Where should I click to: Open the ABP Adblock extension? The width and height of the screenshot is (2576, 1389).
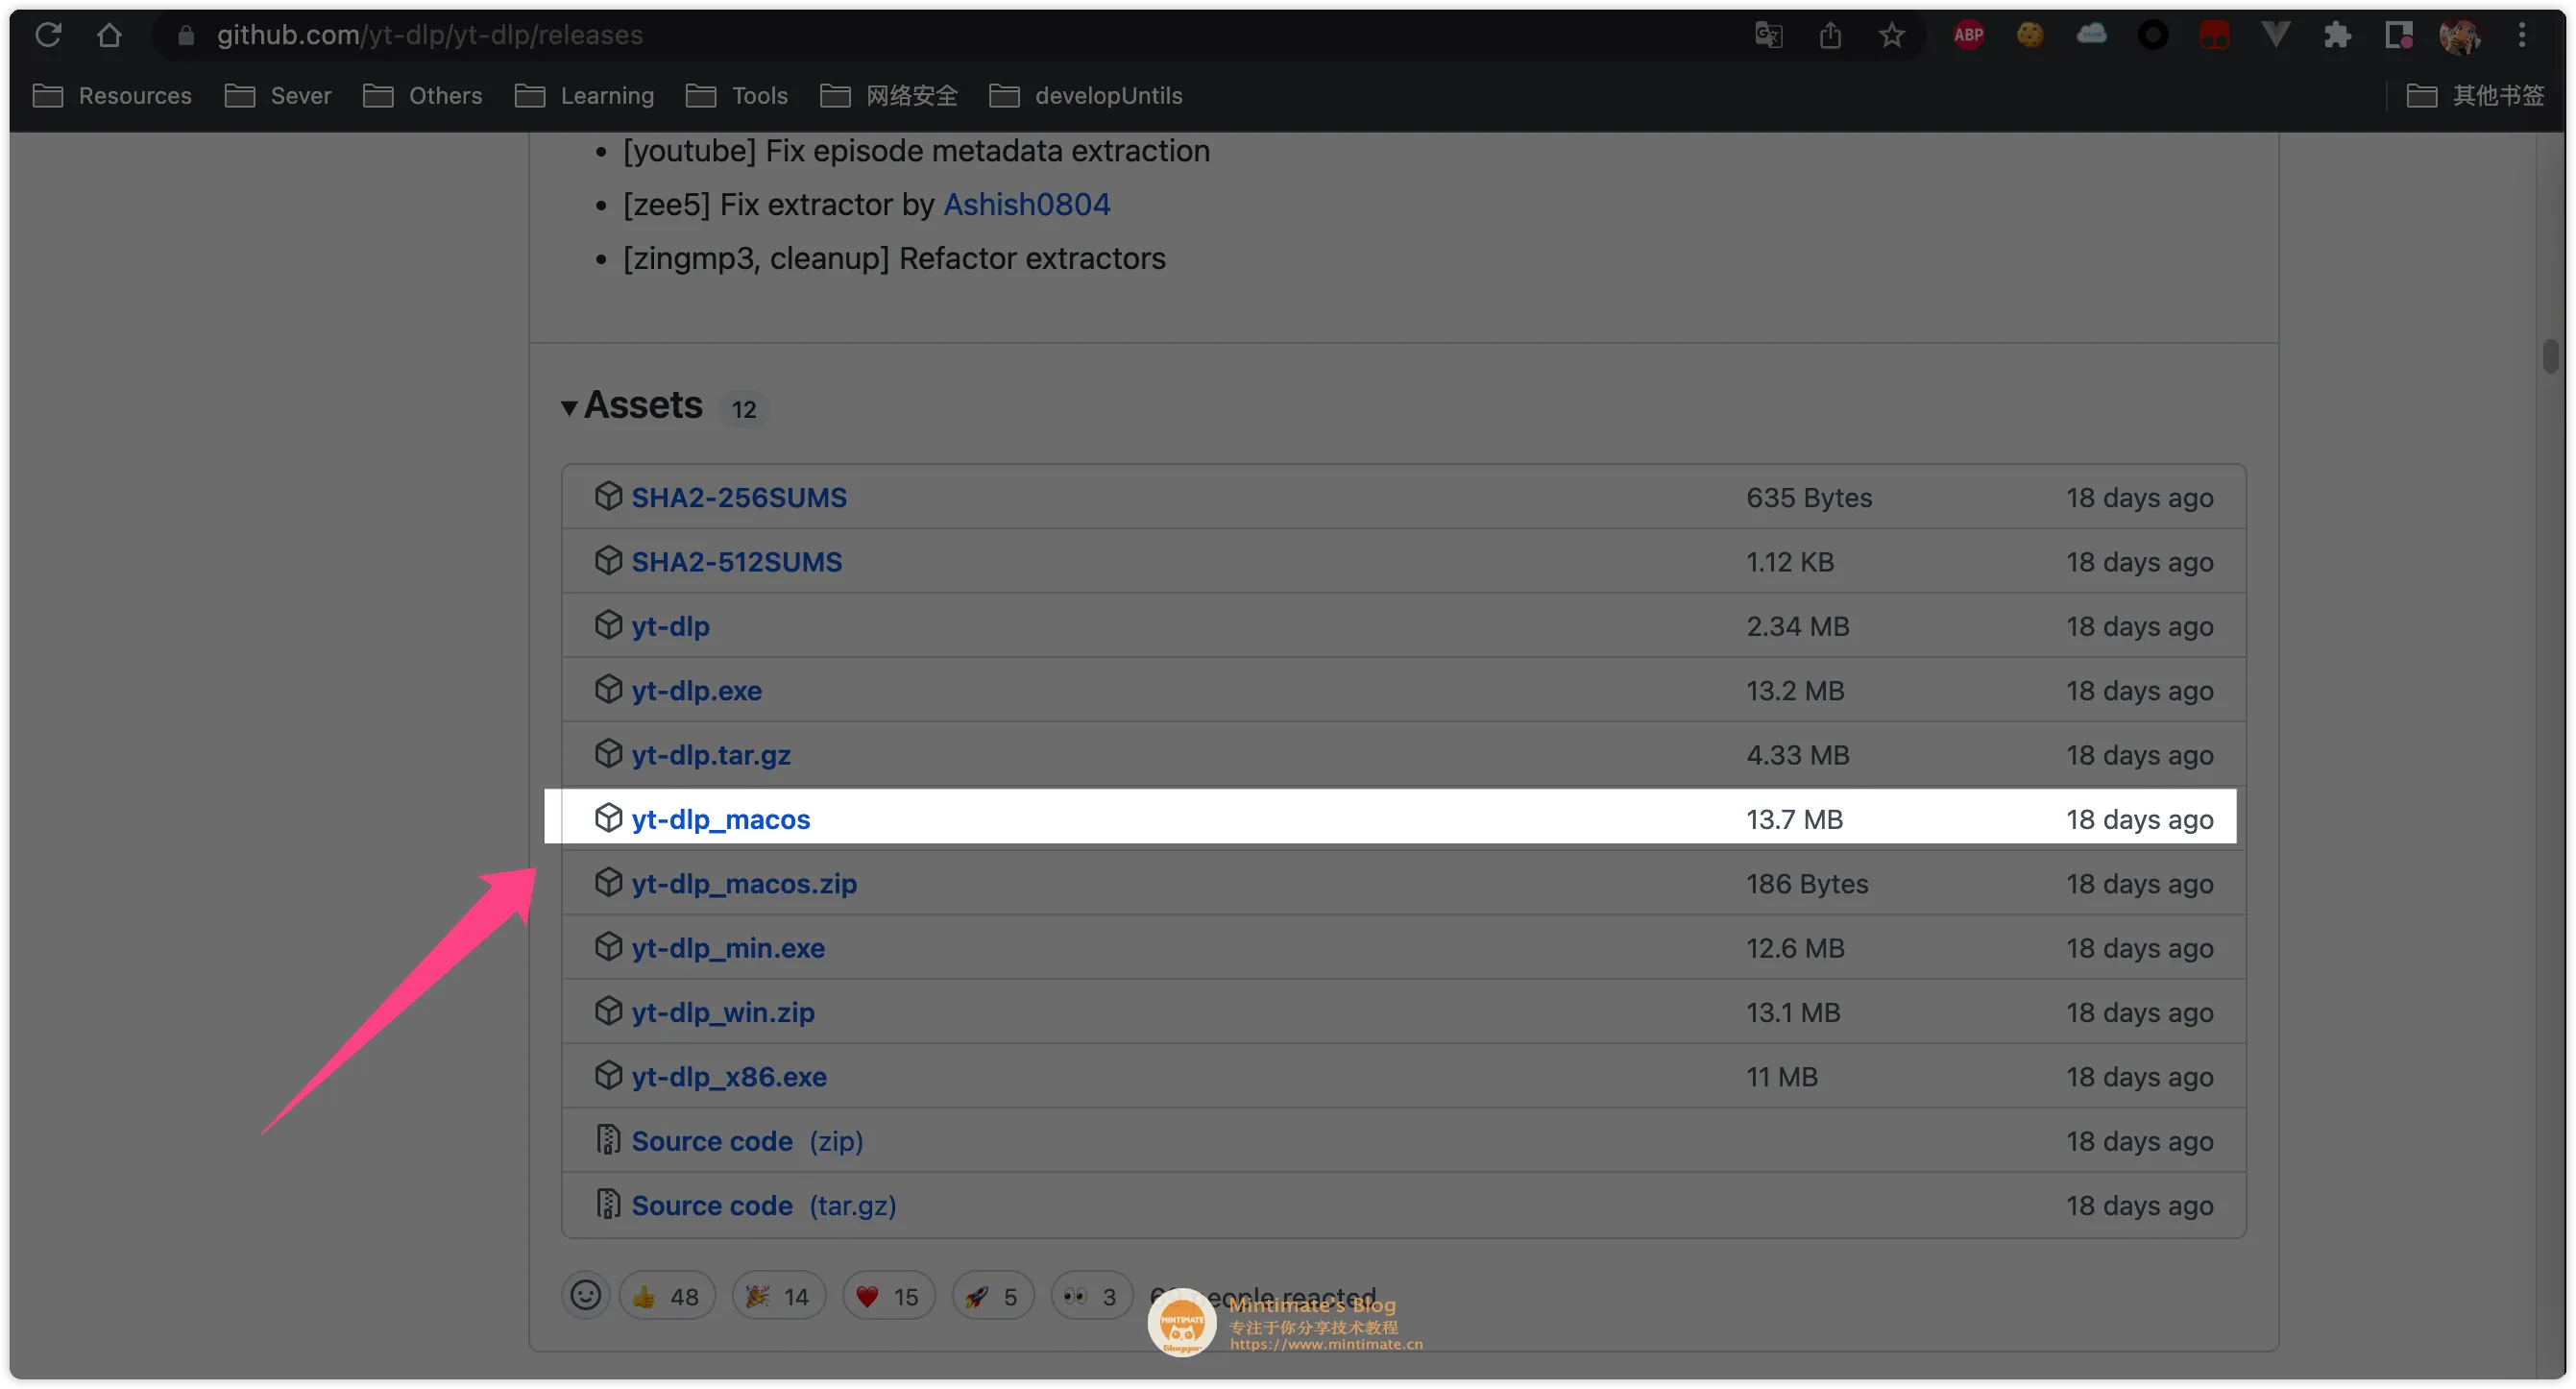(1968, 35)
